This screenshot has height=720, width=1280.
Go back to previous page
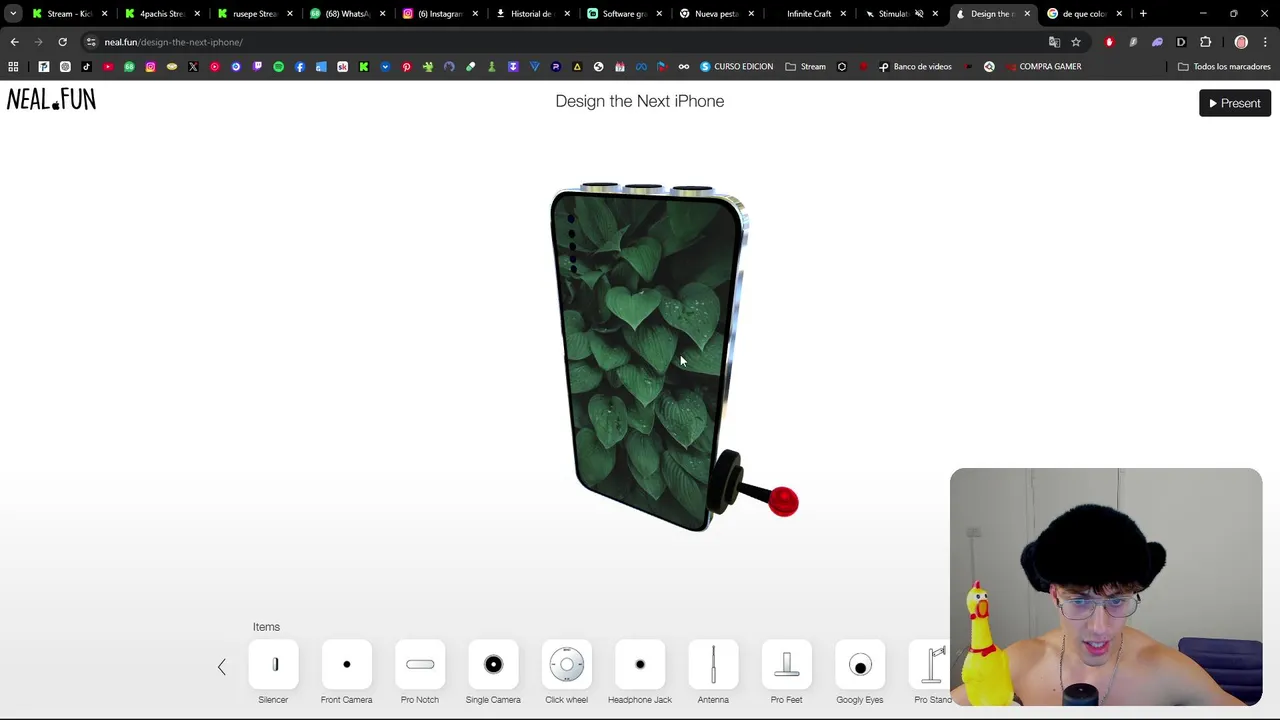click(x=14, y=42)
